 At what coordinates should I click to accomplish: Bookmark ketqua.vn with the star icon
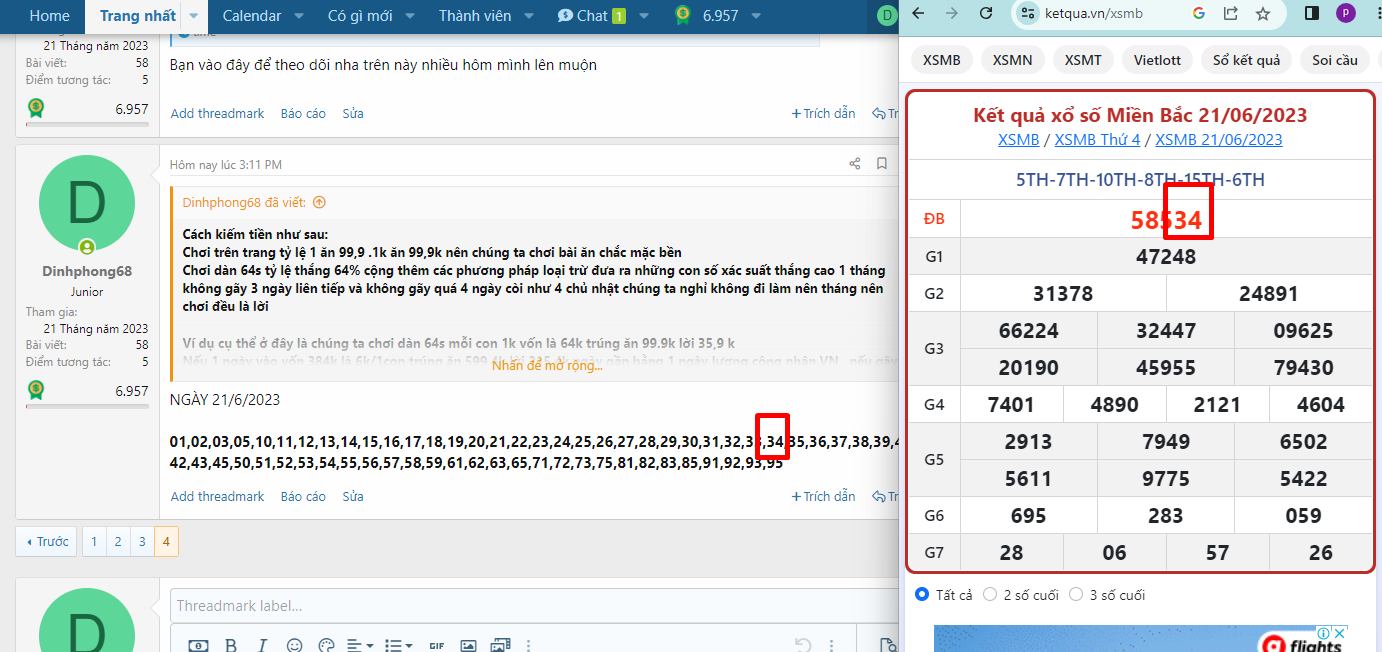[1263, 14]
